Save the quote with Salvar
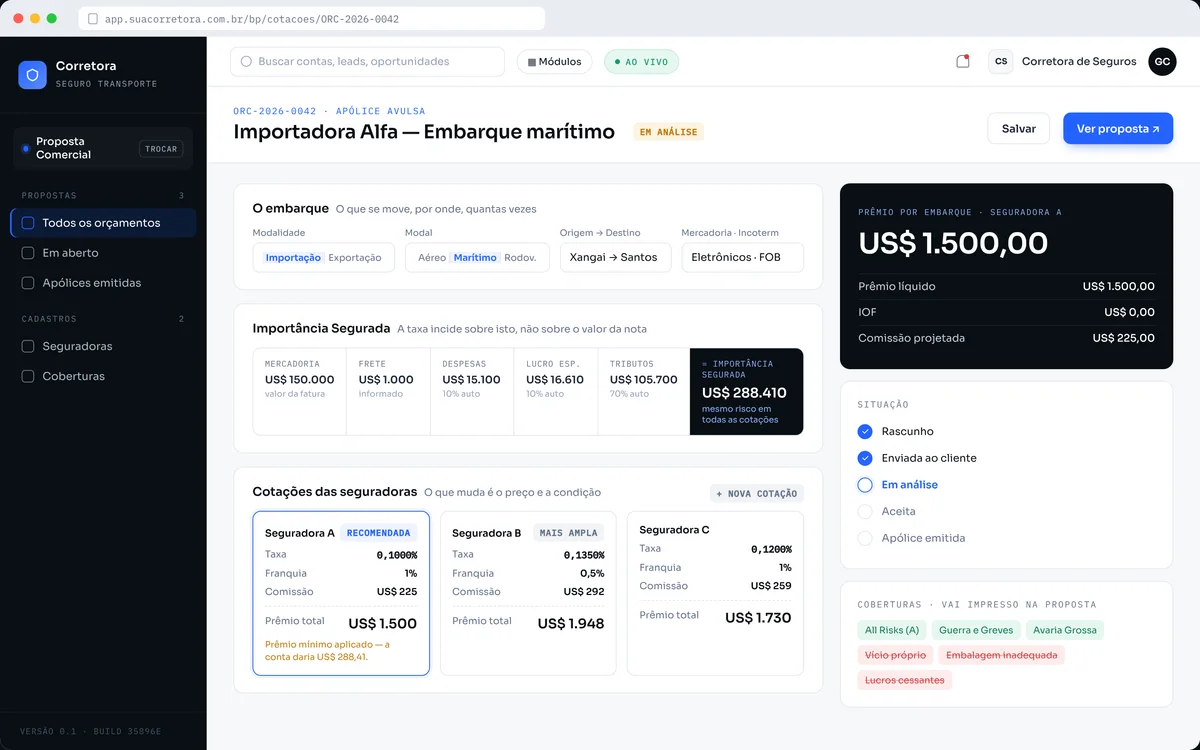 (1019, 128)
